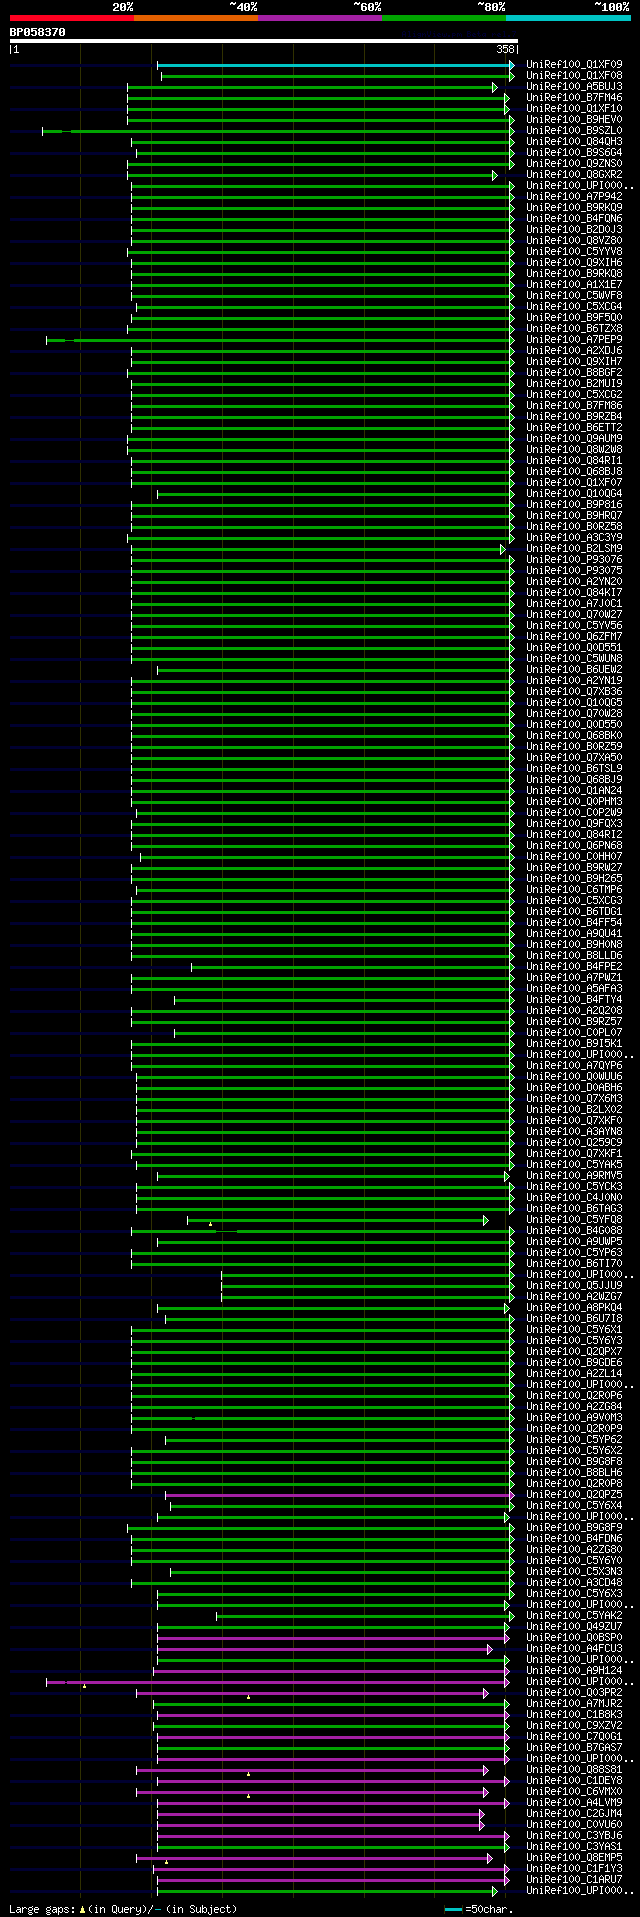Open hit UniRef100_C1DEY8

click(x=574, y=1780)
